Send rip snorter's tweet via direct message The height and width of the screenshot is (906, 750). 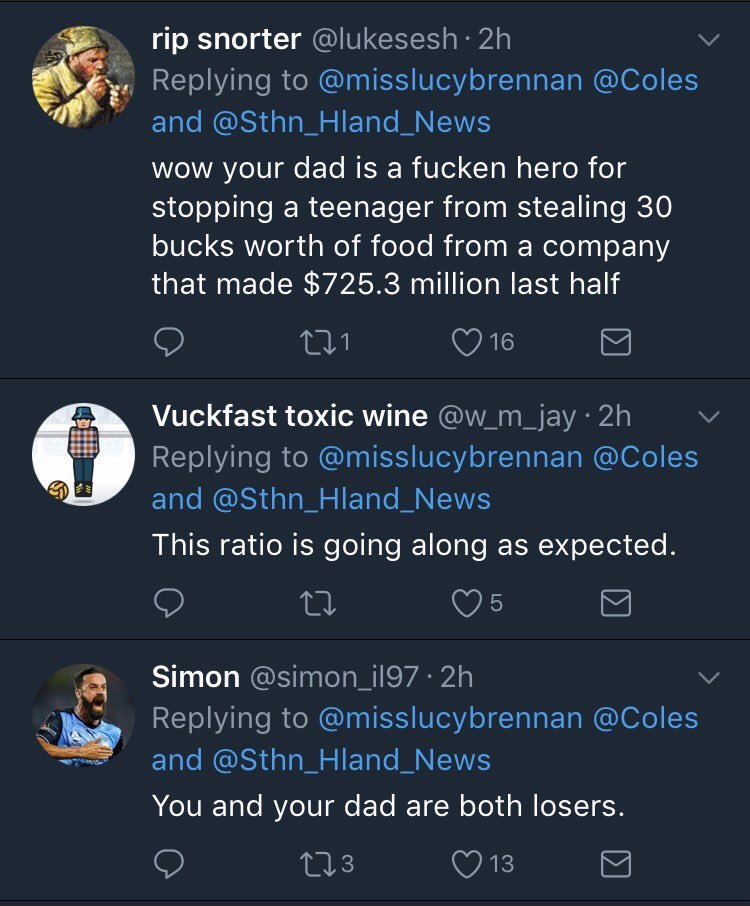[x=615, y=343]
